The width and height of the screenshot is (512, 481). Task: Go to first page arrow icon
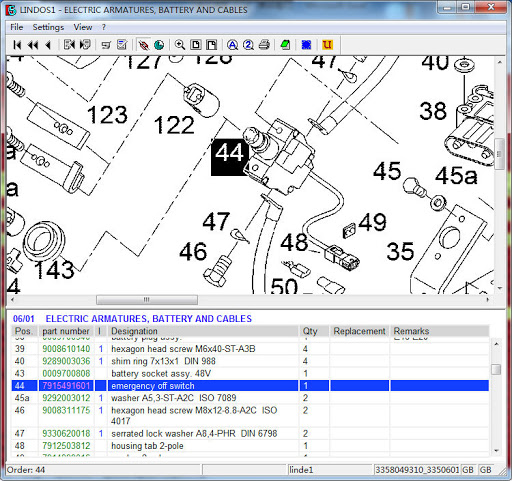tap(17, 45)
